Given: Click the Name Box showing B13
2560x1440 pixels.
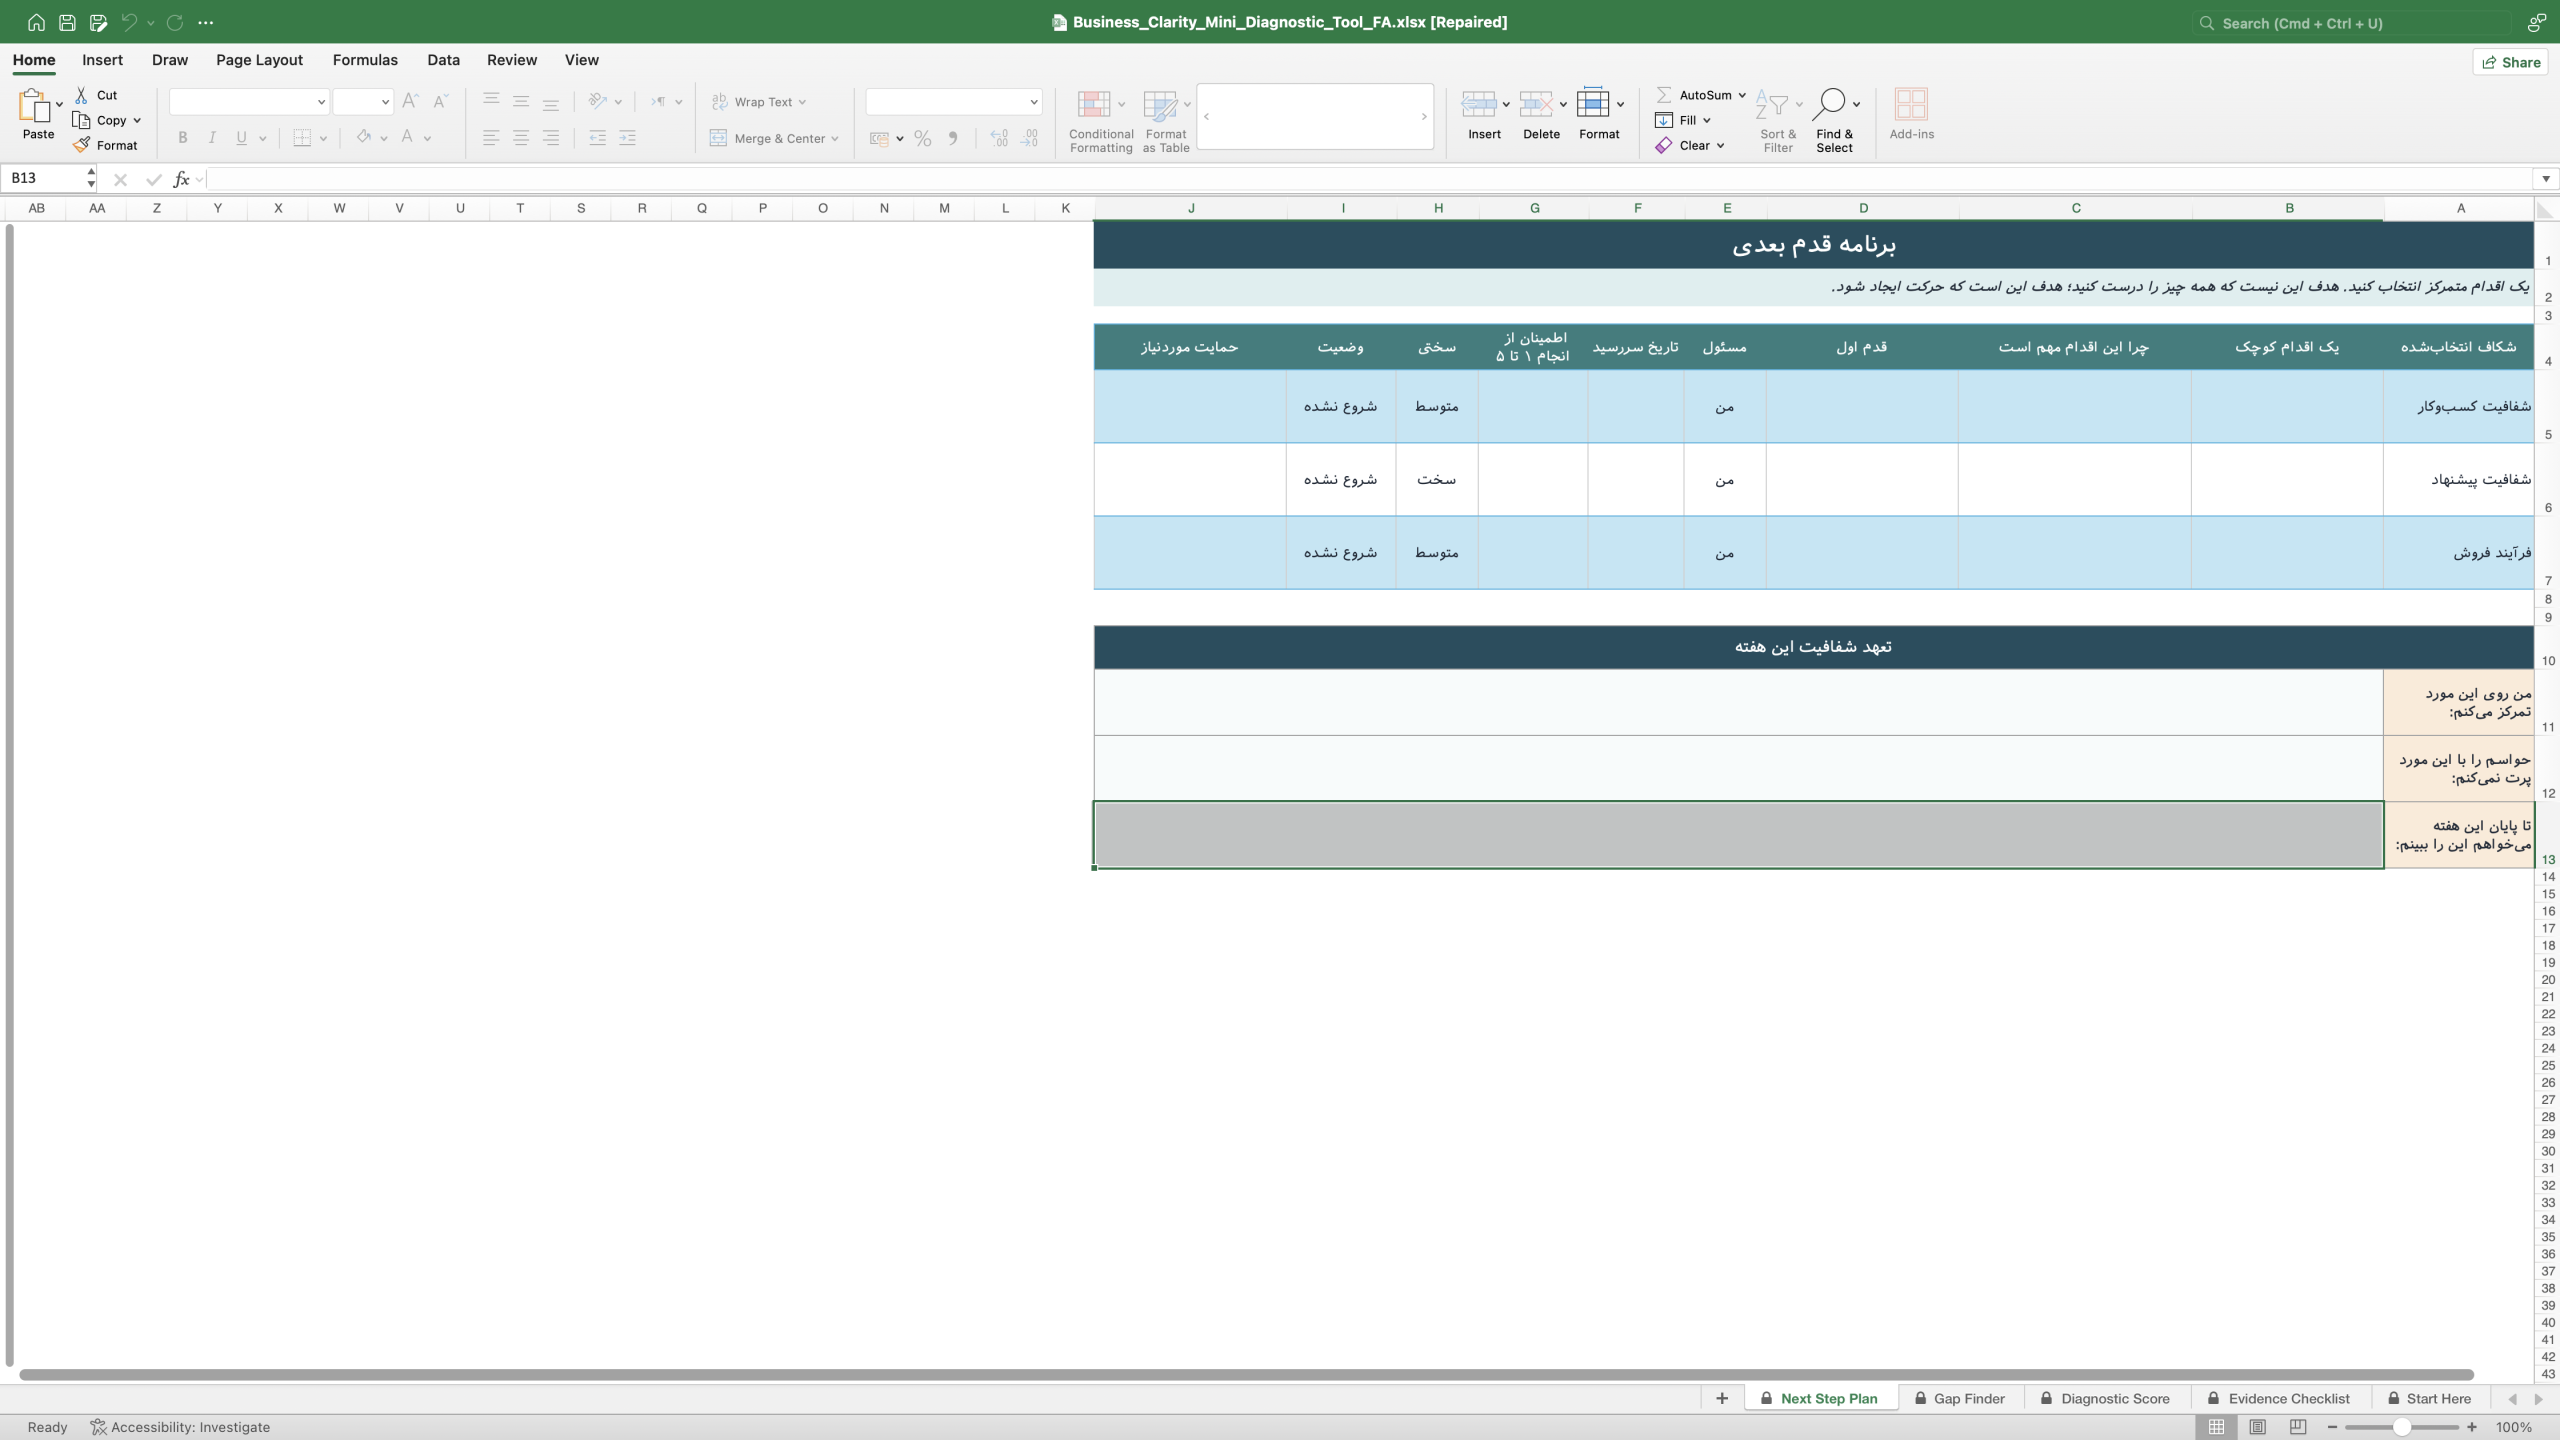Looking at the screenshot, I should pos(45,178).
